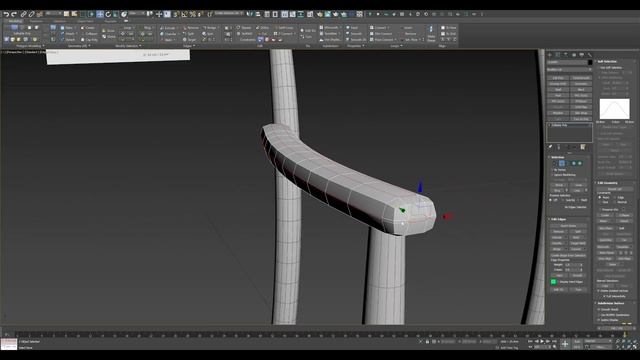The height and width of the screenshot is (360, 640).
Task: Select Element sub-object in Selection rollout
Action: tap(580, 163)
